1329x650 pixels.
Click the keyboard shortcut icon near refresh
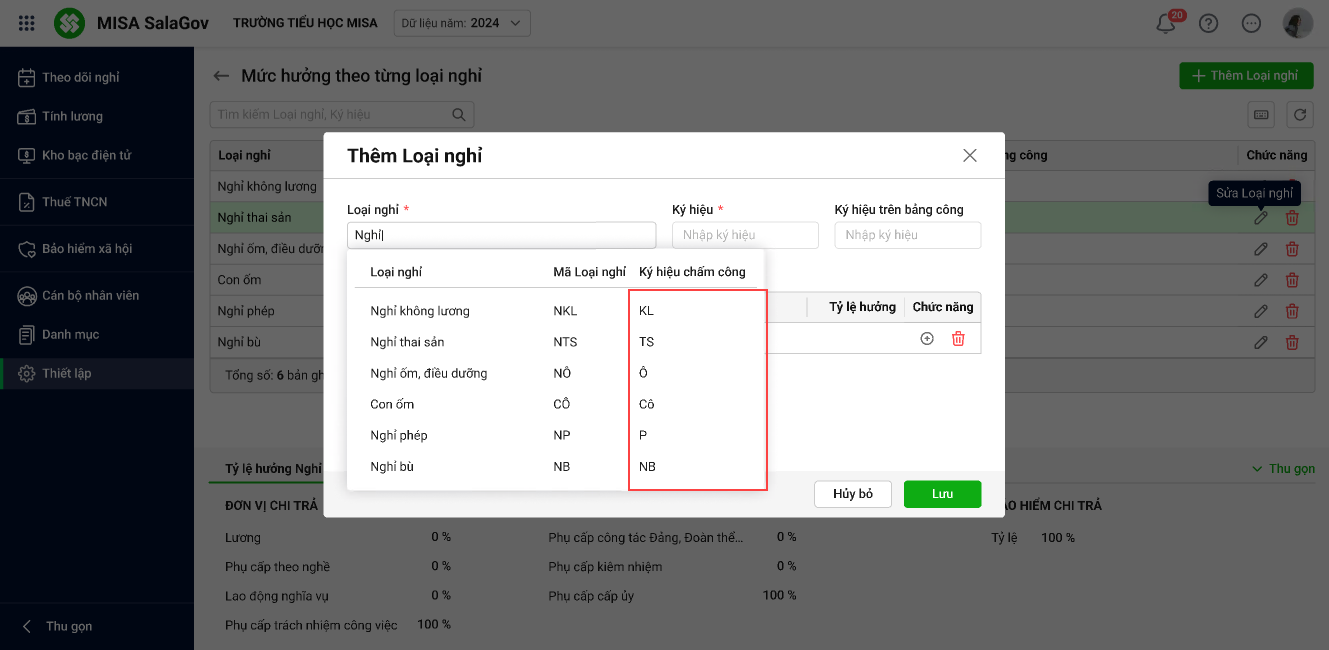pyautogui.click(x=1261, y=115)
